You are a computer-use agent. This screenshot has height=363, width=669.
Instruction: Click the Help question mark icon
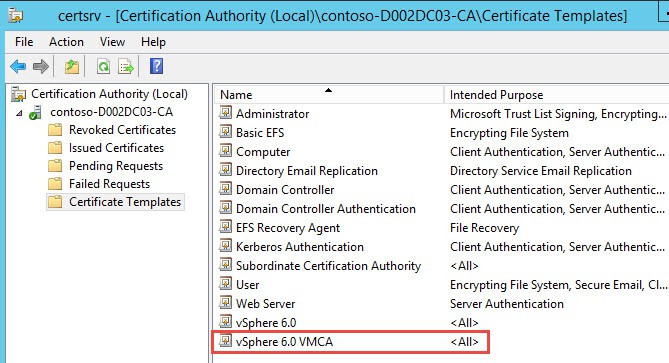pyautogui.click(x=156, y=66)
